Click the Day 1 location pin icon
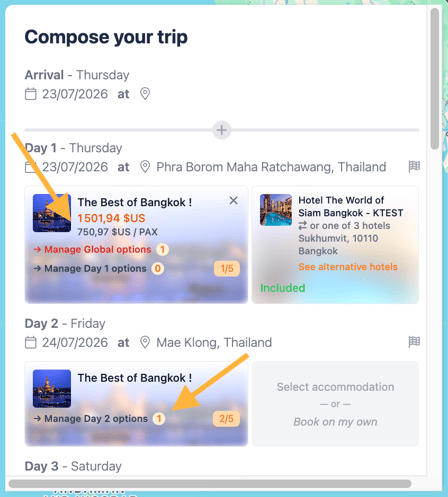This screenshot has width=448, height=497. (145, 167)
